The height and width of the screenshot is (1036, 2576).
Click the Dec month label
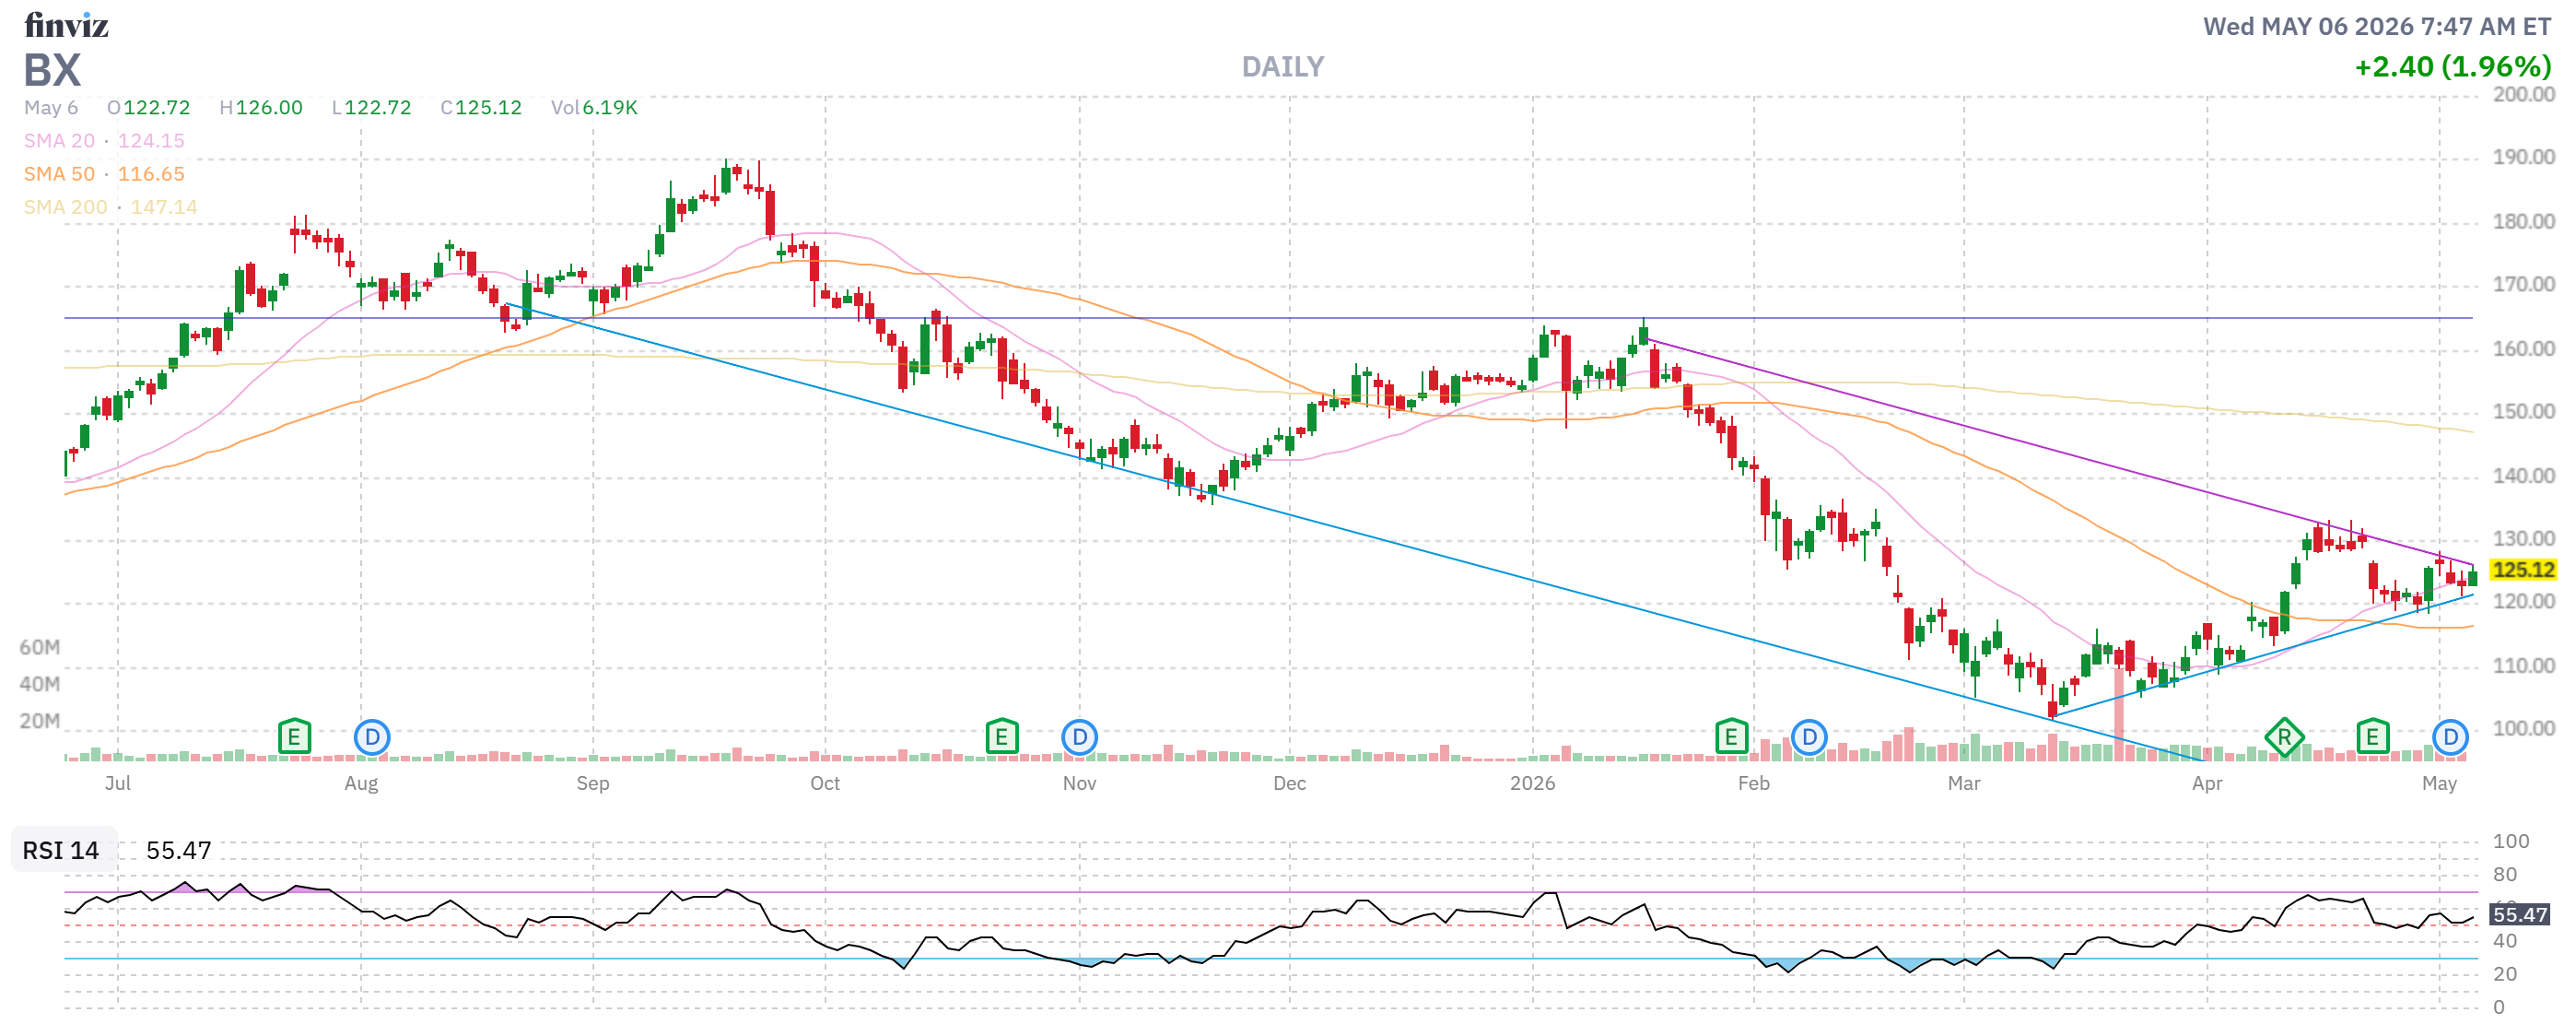(1289, 783)
